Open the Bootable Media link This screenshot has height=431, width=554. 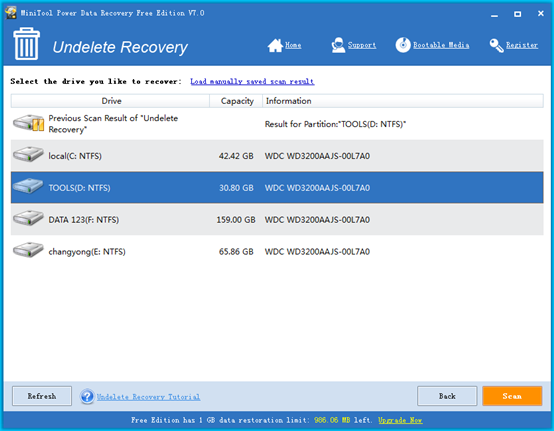click(441, 45)
